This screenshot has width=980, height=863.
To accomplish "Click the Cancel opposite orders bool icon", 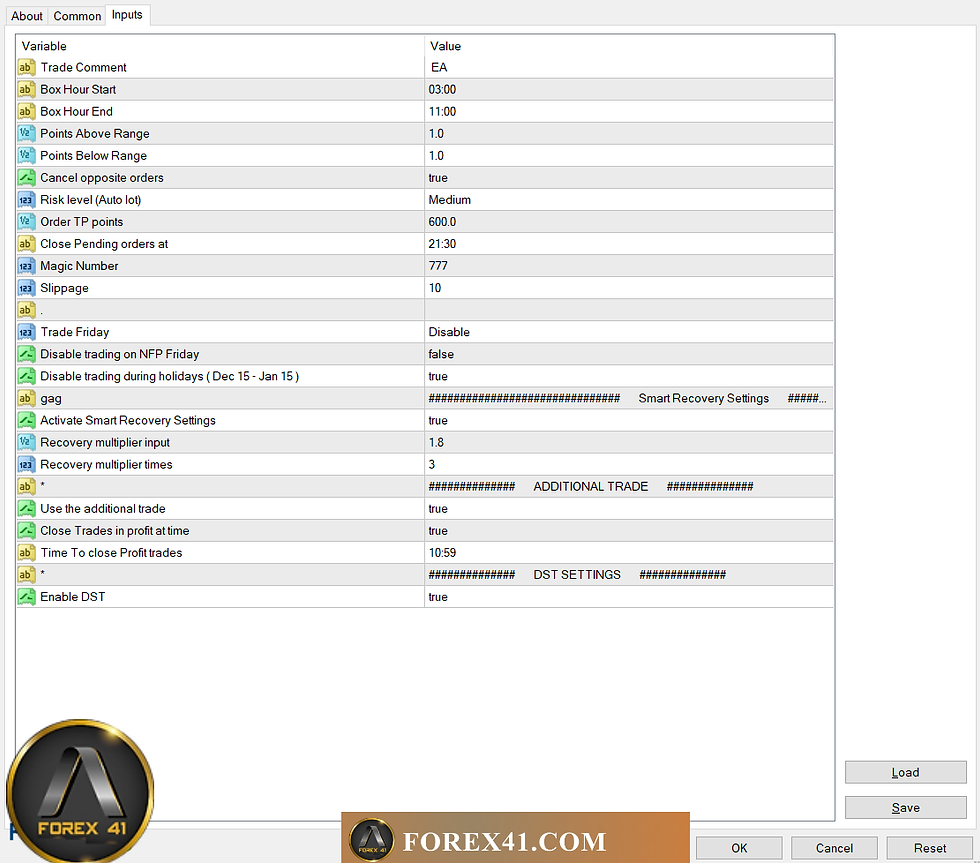I will 26,177.
